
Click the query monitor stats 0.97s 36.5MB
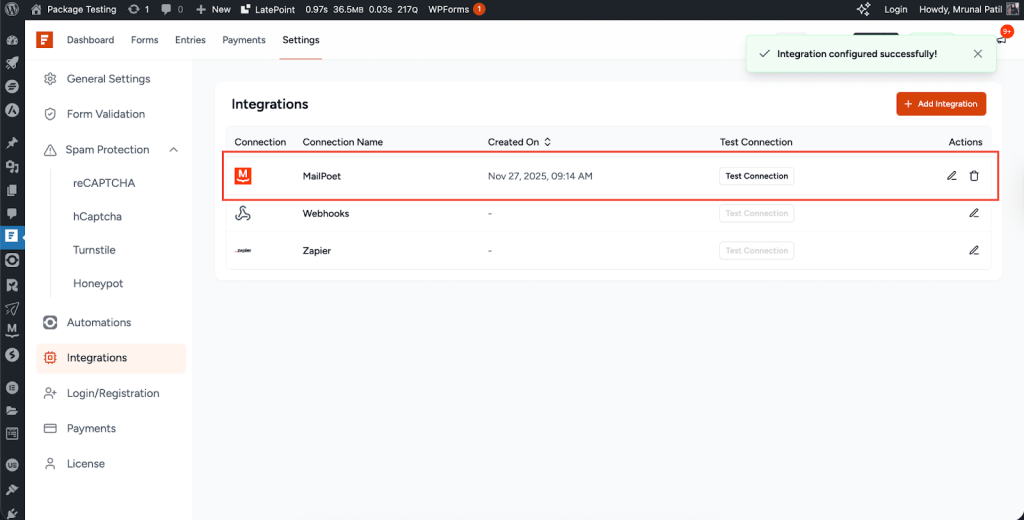tap(361, 10)
